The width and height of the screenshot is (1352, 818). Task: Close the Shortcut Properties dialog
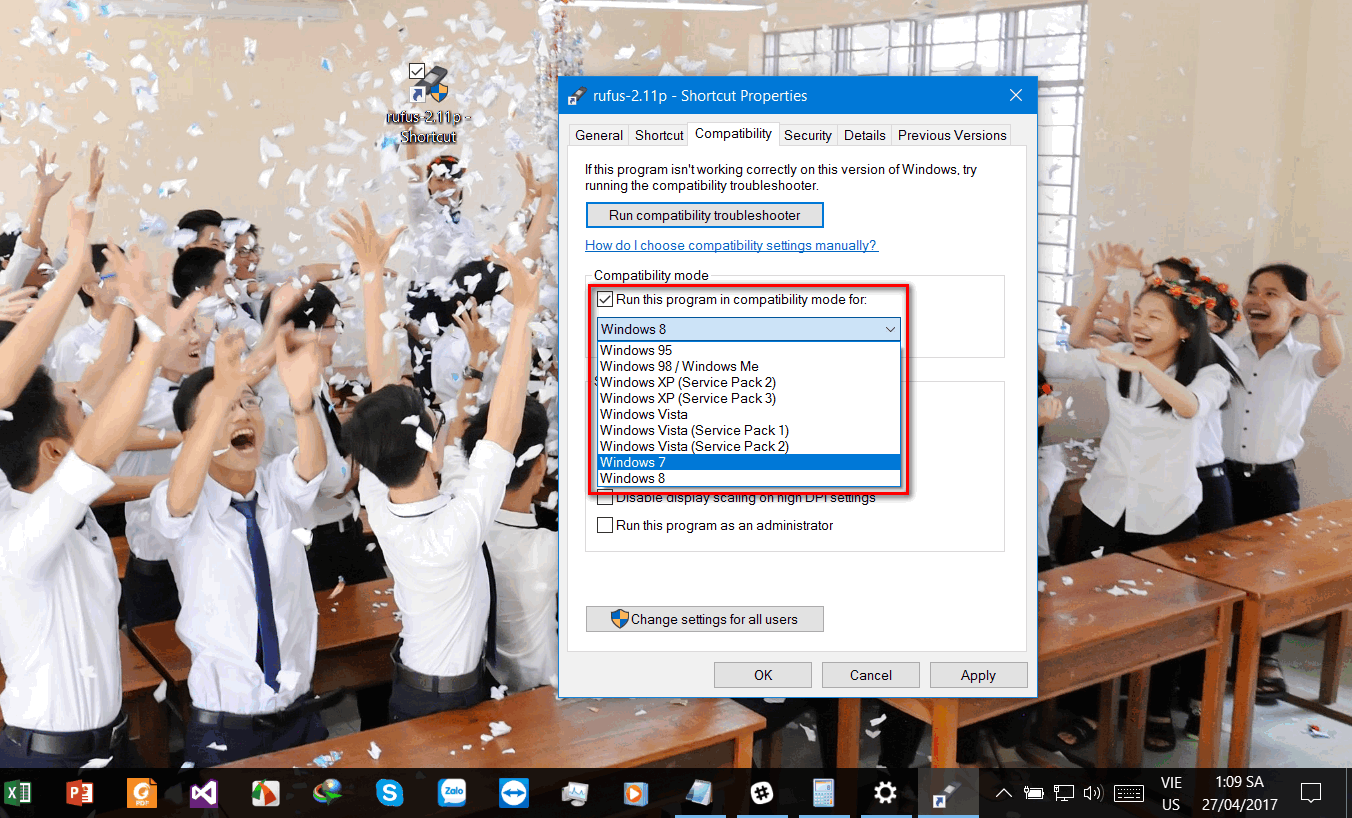(1016, 96)
